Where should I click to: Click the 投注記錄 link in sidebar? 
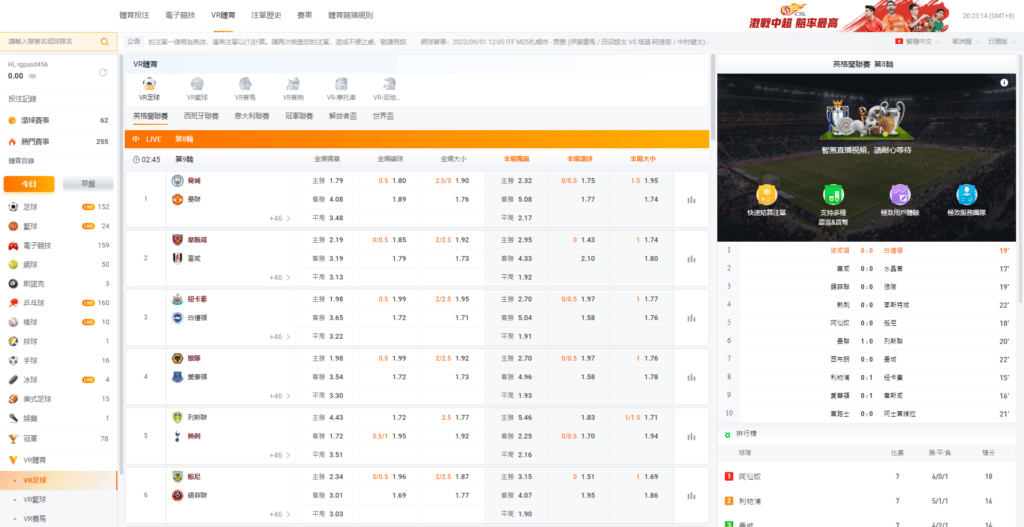pos(22,99)
